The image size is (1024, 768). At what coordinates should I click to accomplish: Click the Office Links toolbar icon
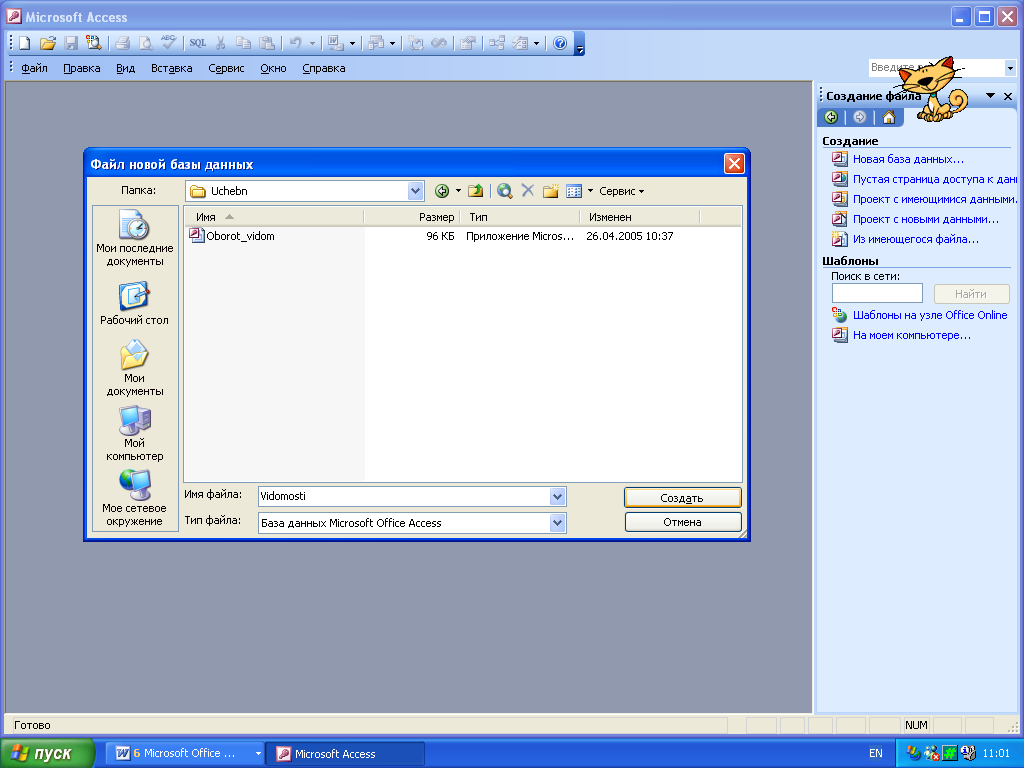pyautogui.click(x=336, y=44)
